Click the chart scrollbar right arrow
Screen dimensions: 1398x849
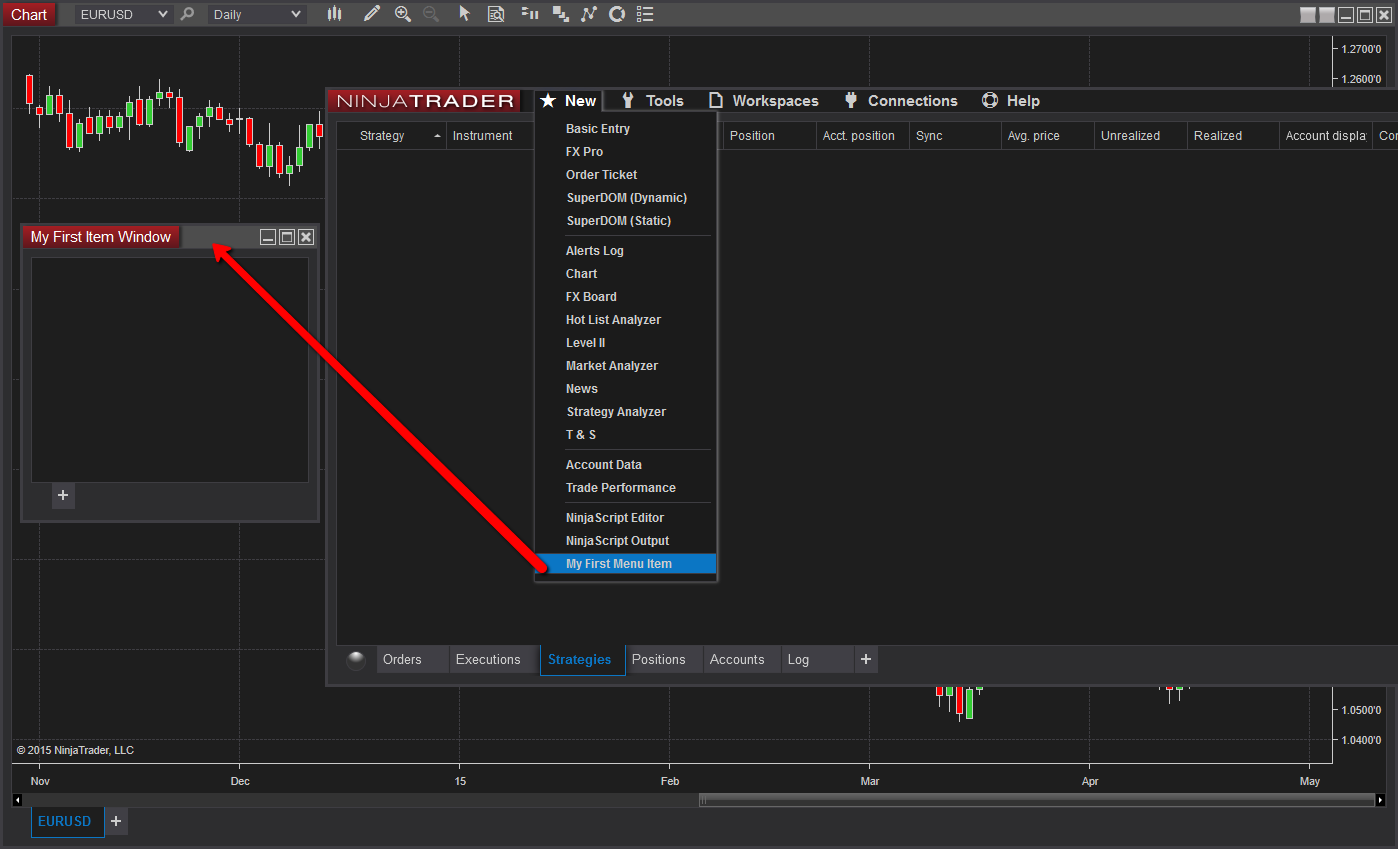click(x=1381, y=800)
